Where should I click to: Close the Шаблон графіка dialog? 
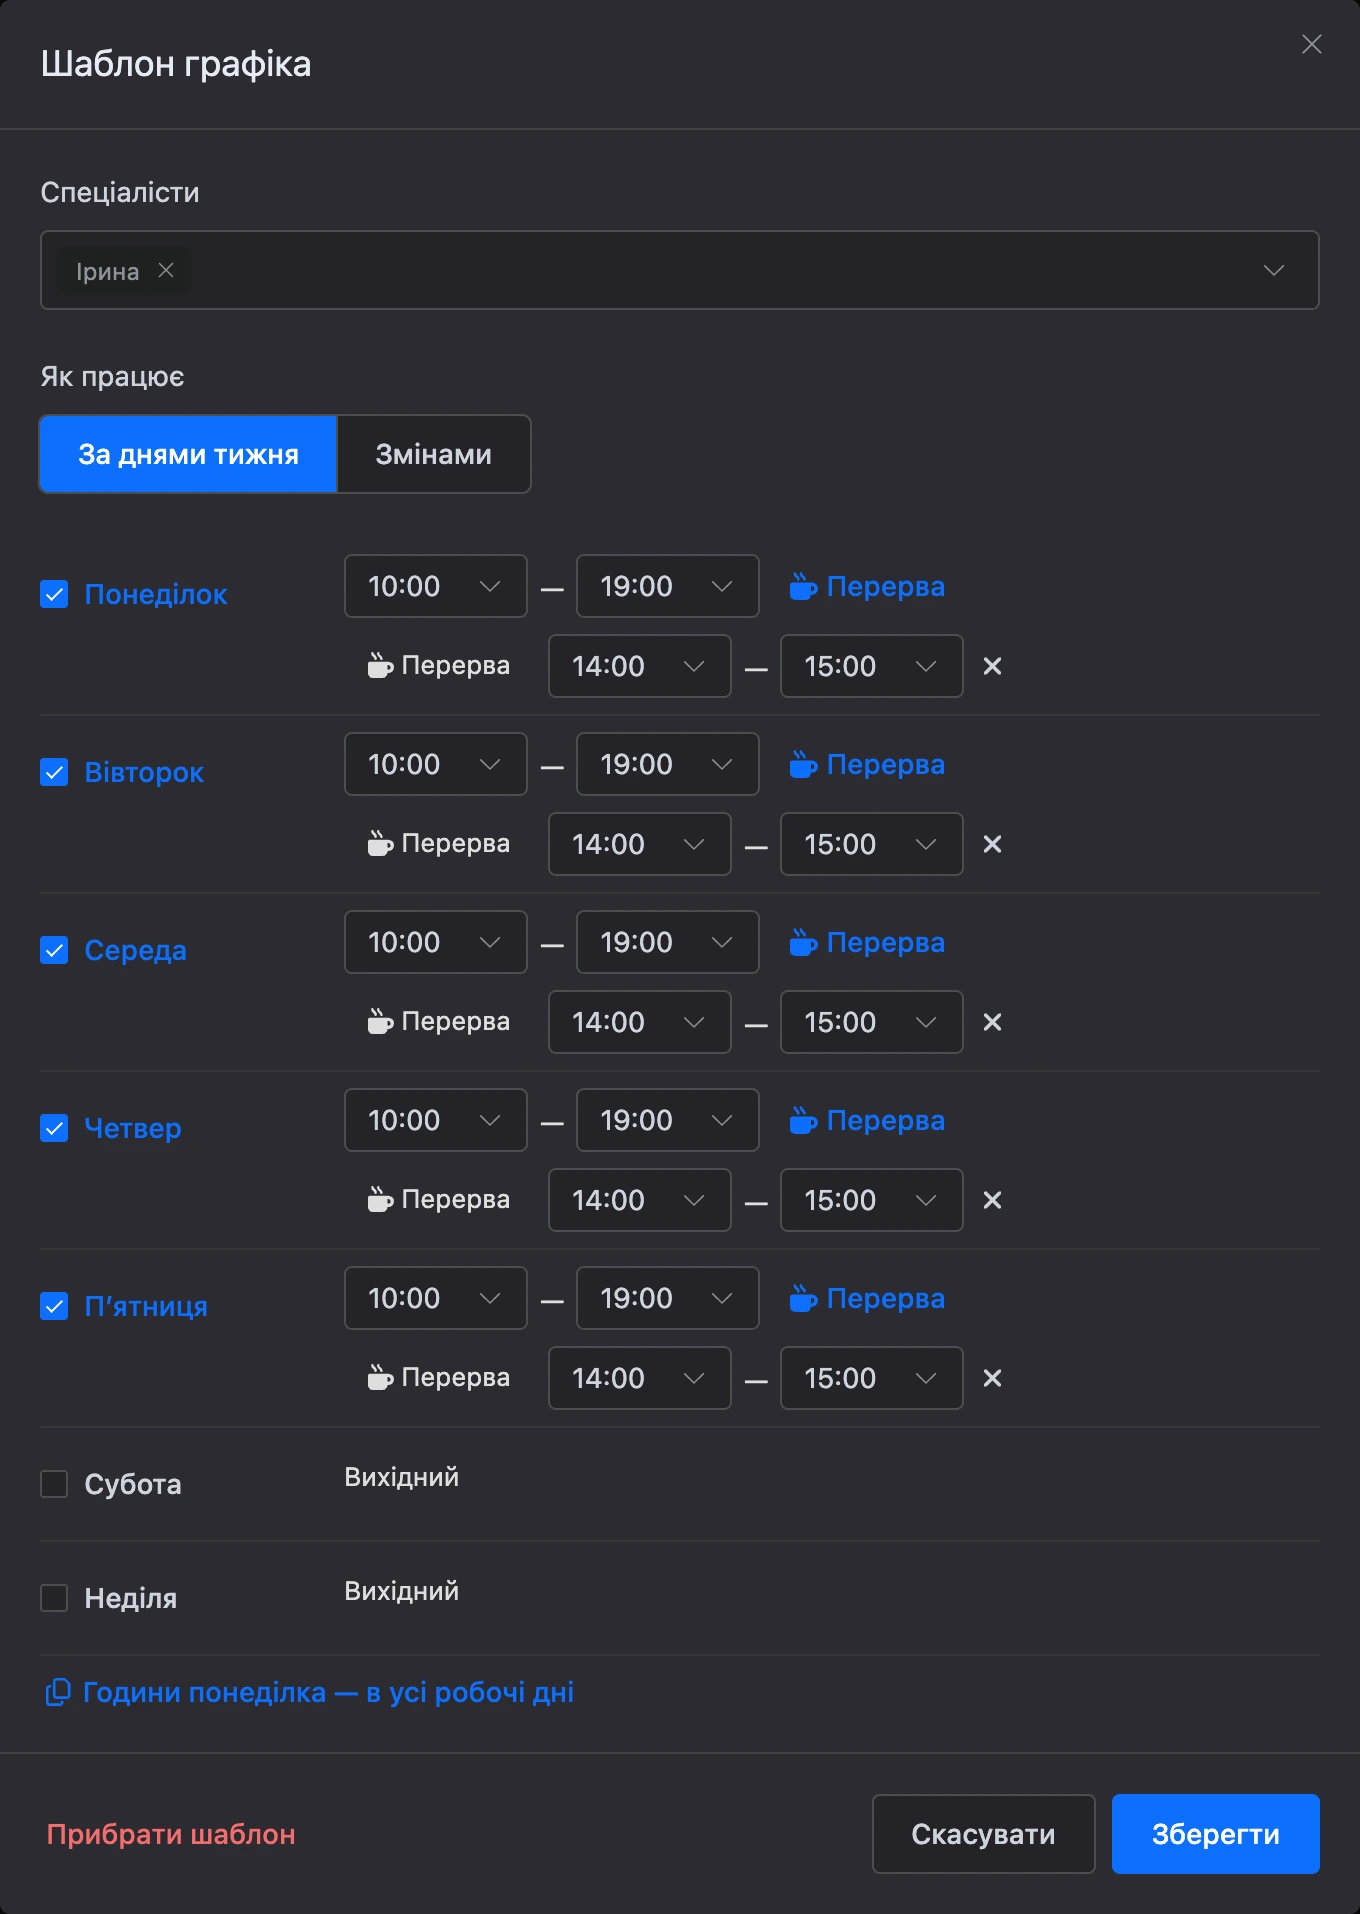1311,44
